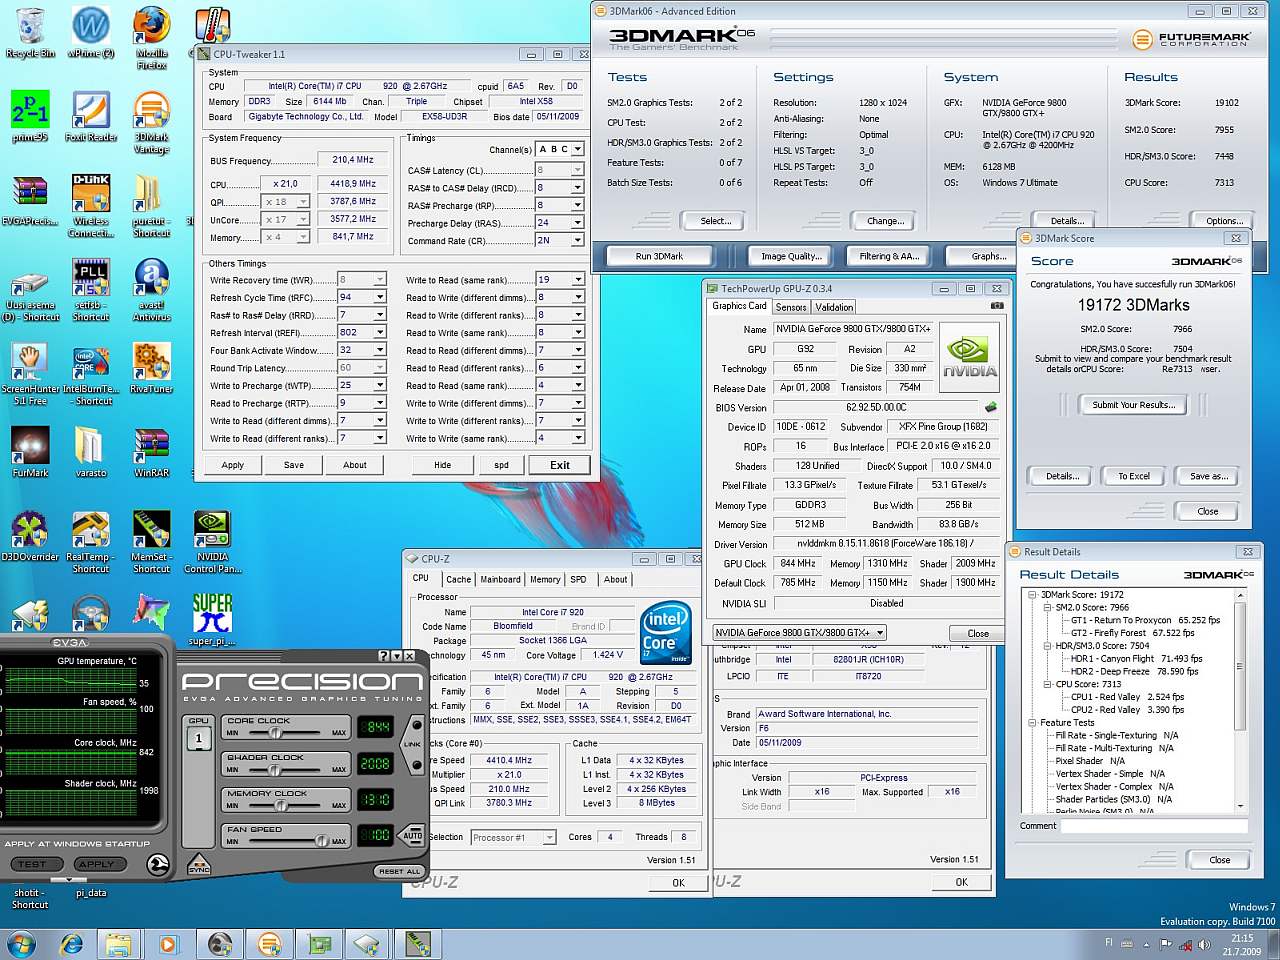Select GPU 1 button in EVGA Precision

tap(198, 738)
